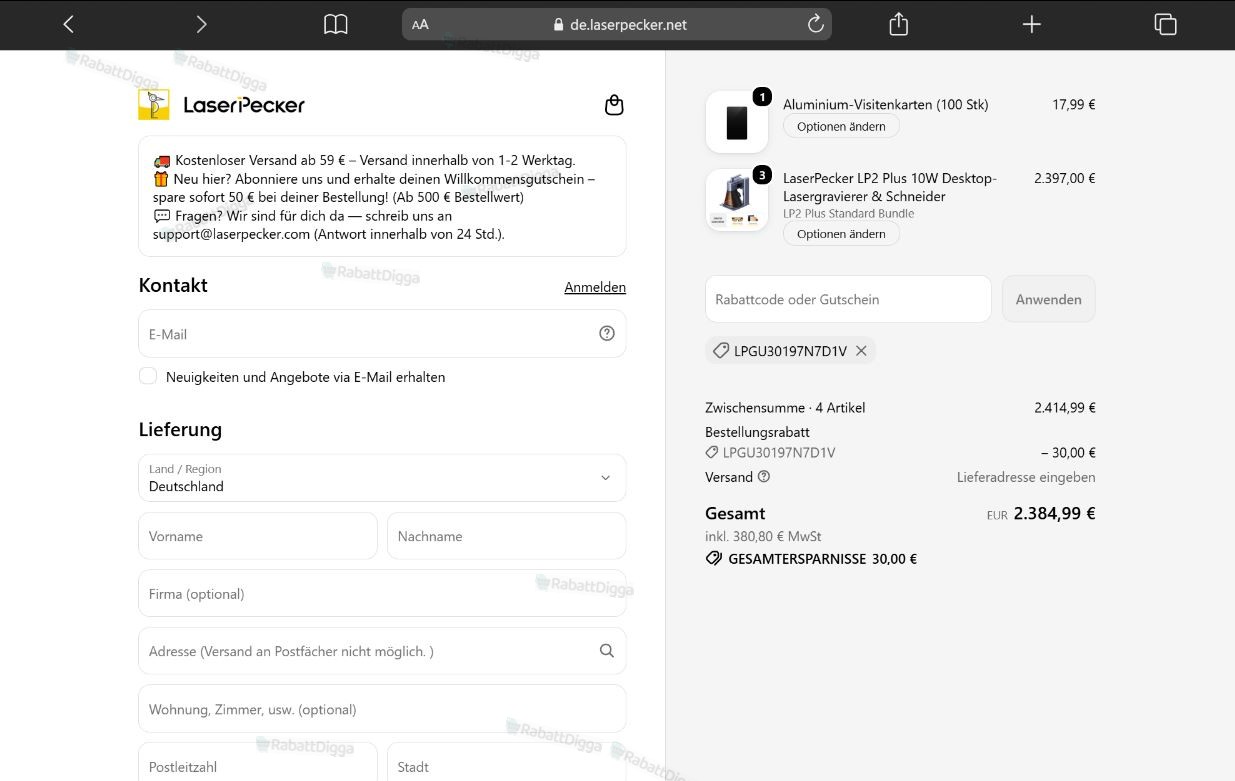Click the – 30,00 € discount amount
The height and width of the screenshot is (781, 1235).
[x=1068, y=453]
